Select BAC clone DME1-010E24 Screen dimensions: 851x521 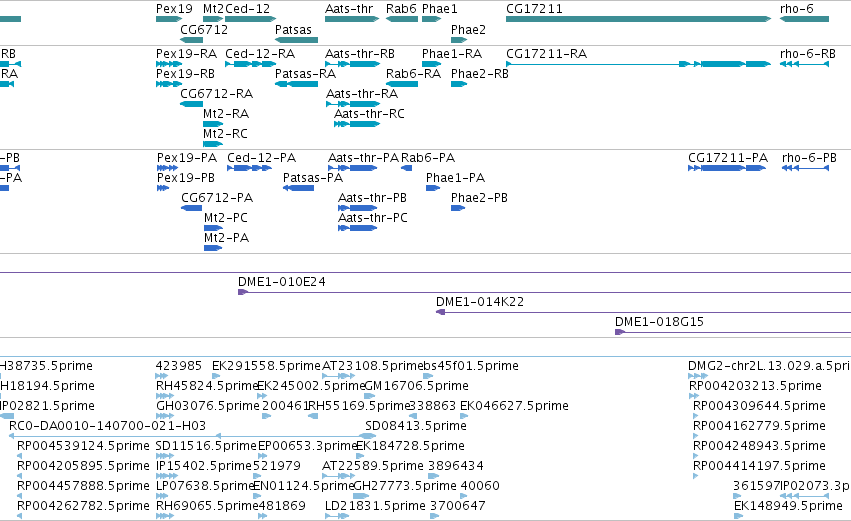point(282,282)
